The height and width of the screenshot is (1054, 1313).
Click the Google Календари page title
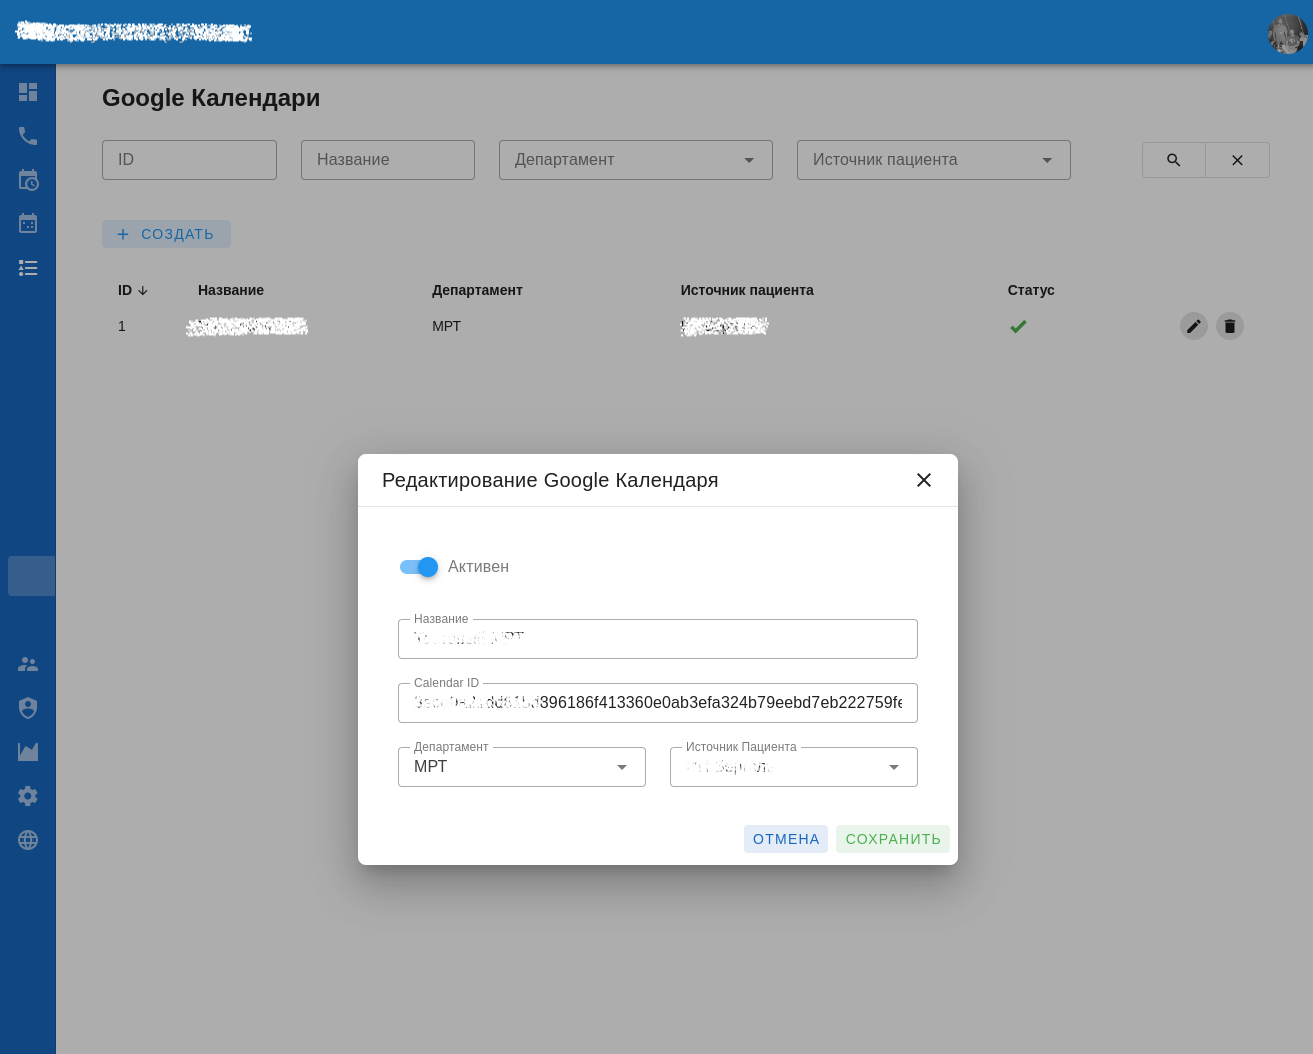pyautogui.click(x=211, y=98)
